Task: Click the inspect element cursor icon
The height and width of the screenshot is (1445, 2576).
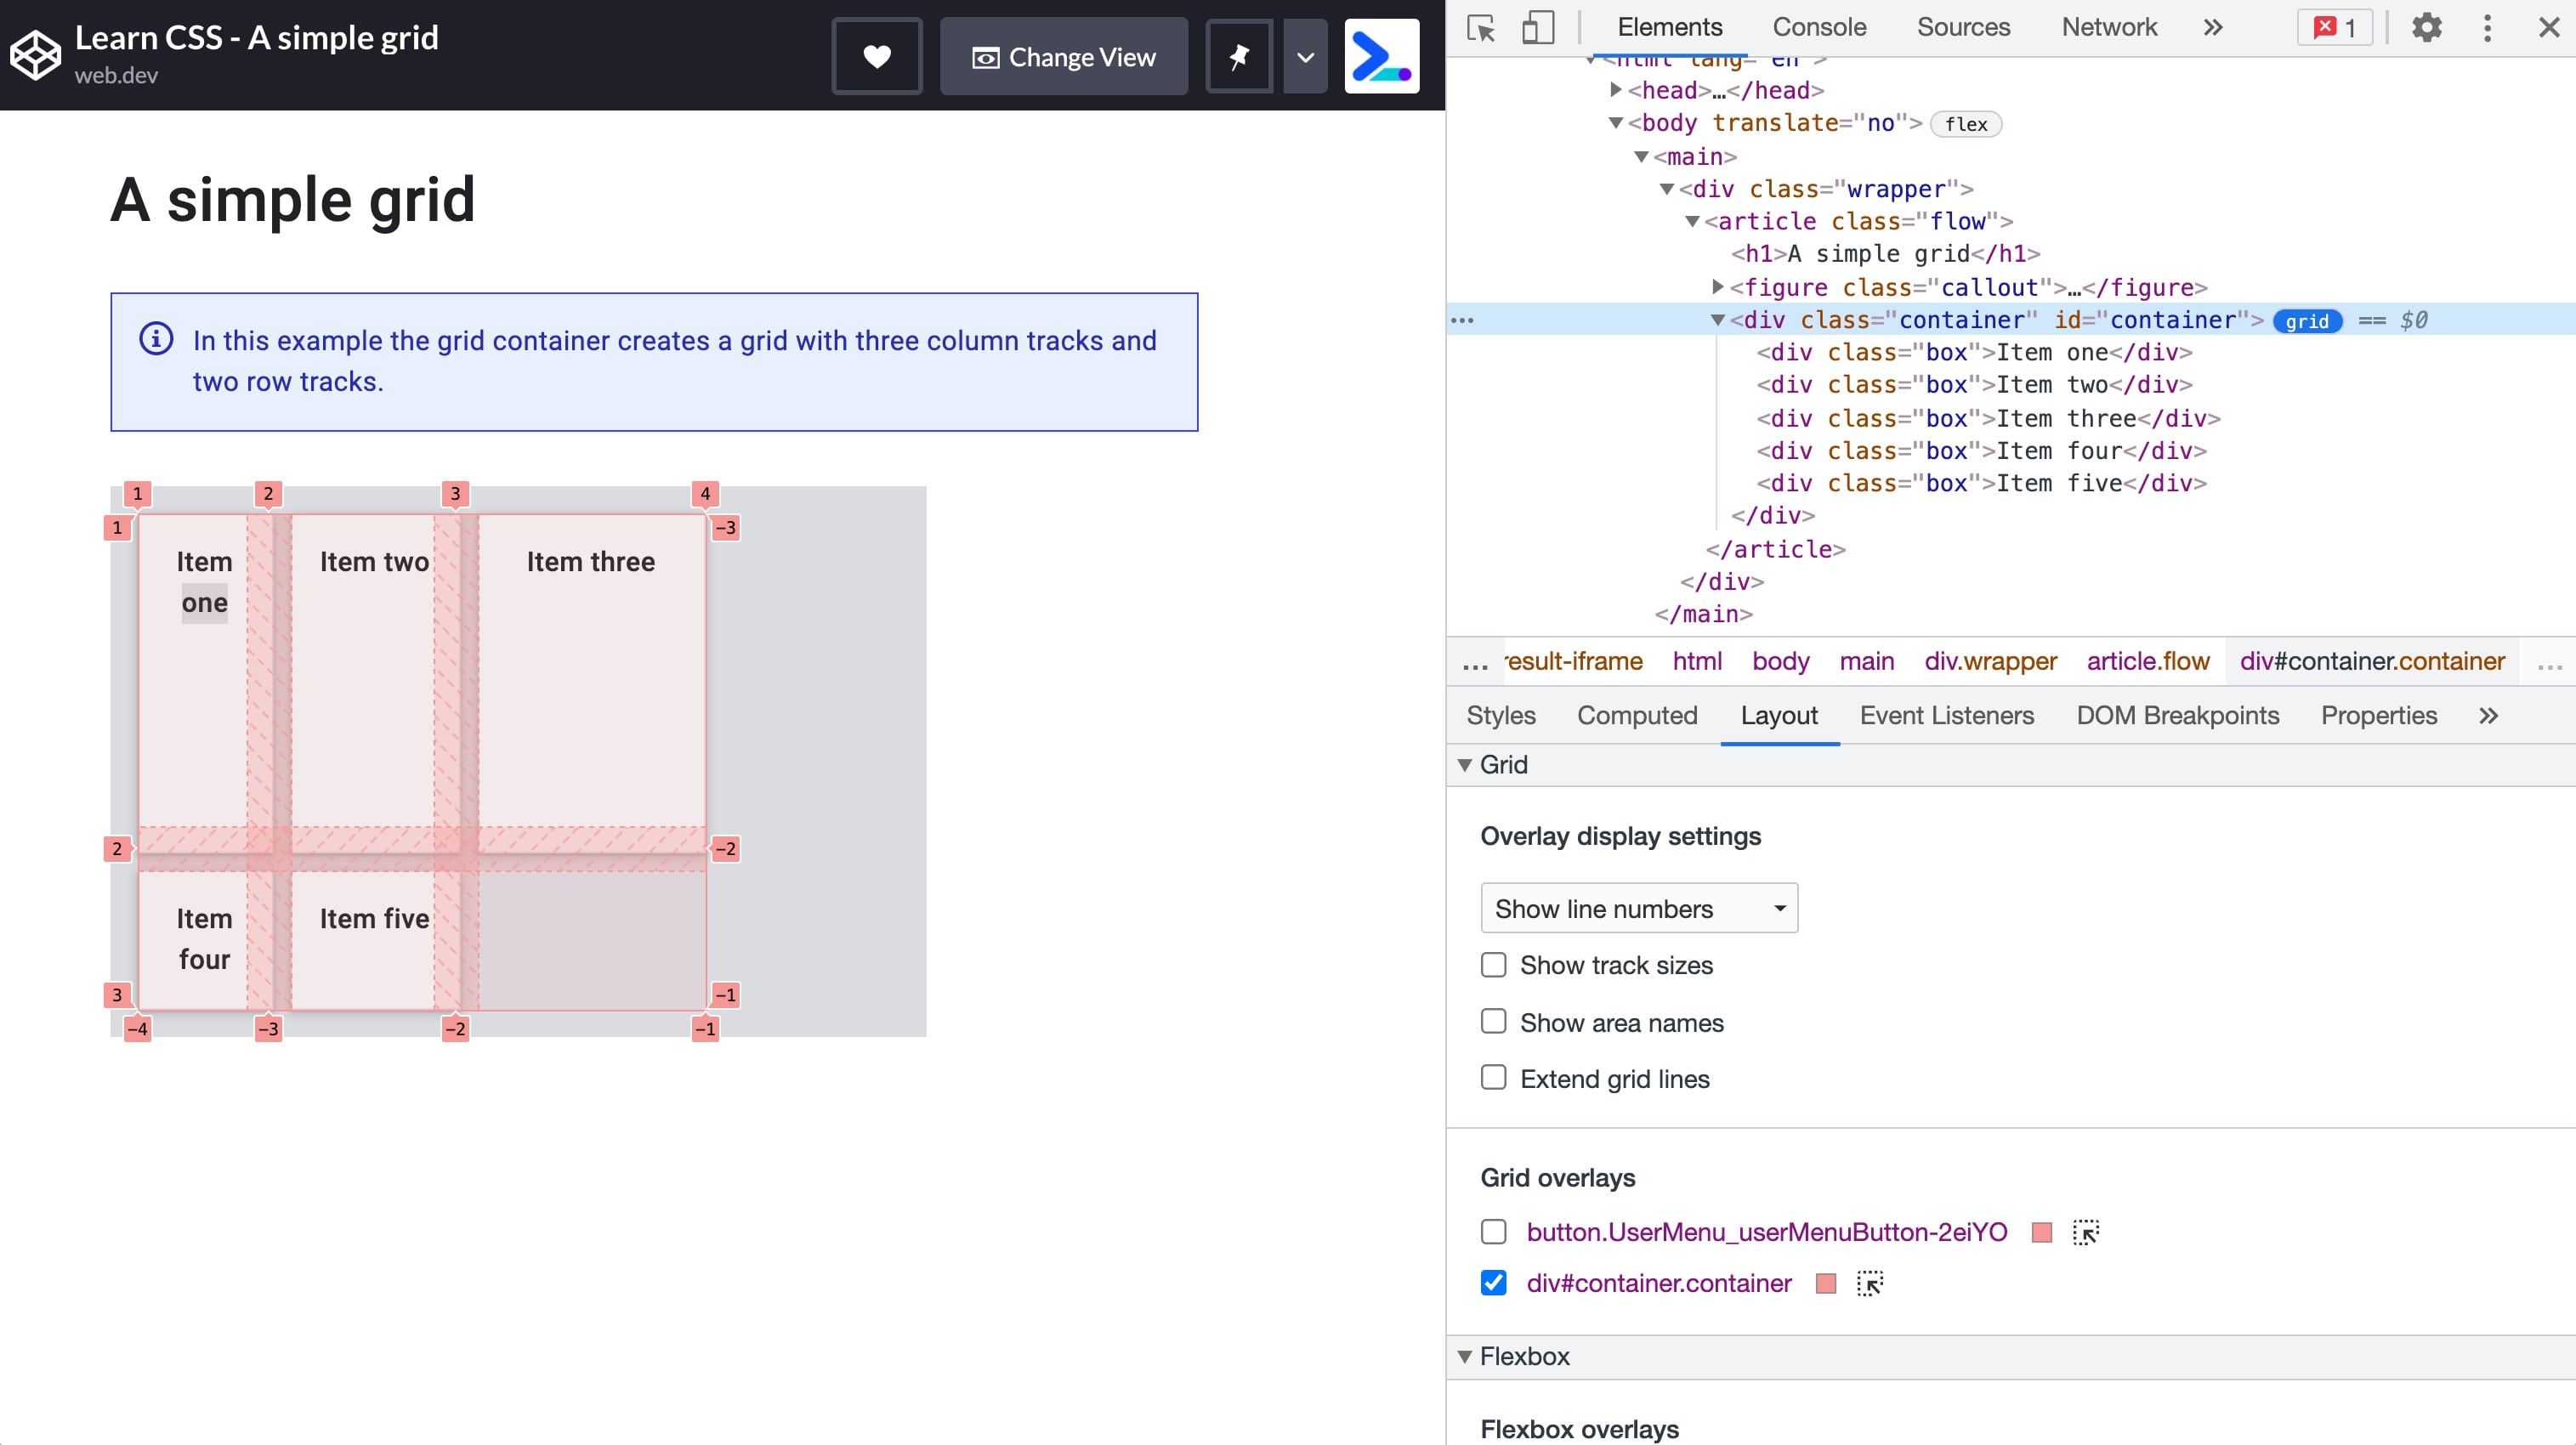Action: point(1483,26)
